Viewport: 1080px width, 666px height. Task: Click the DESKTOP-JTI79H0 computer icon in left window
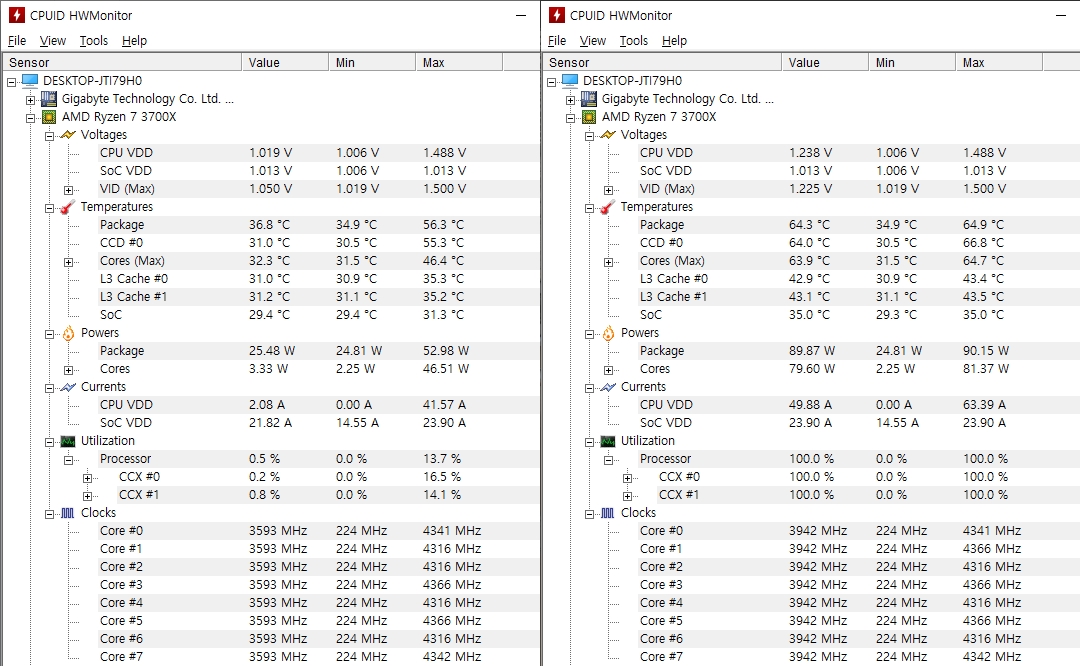30,81
